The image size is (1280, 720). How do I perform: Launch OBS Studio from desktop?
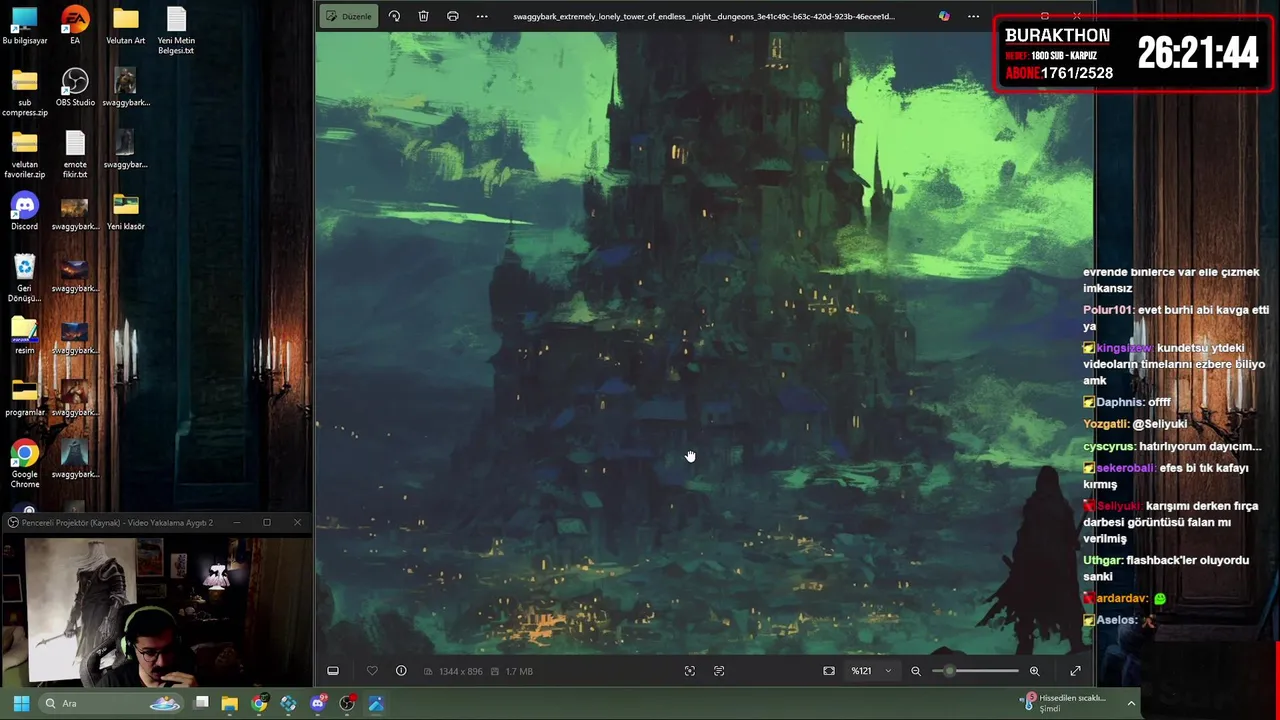pyautogui.click(x=75, y=88)
